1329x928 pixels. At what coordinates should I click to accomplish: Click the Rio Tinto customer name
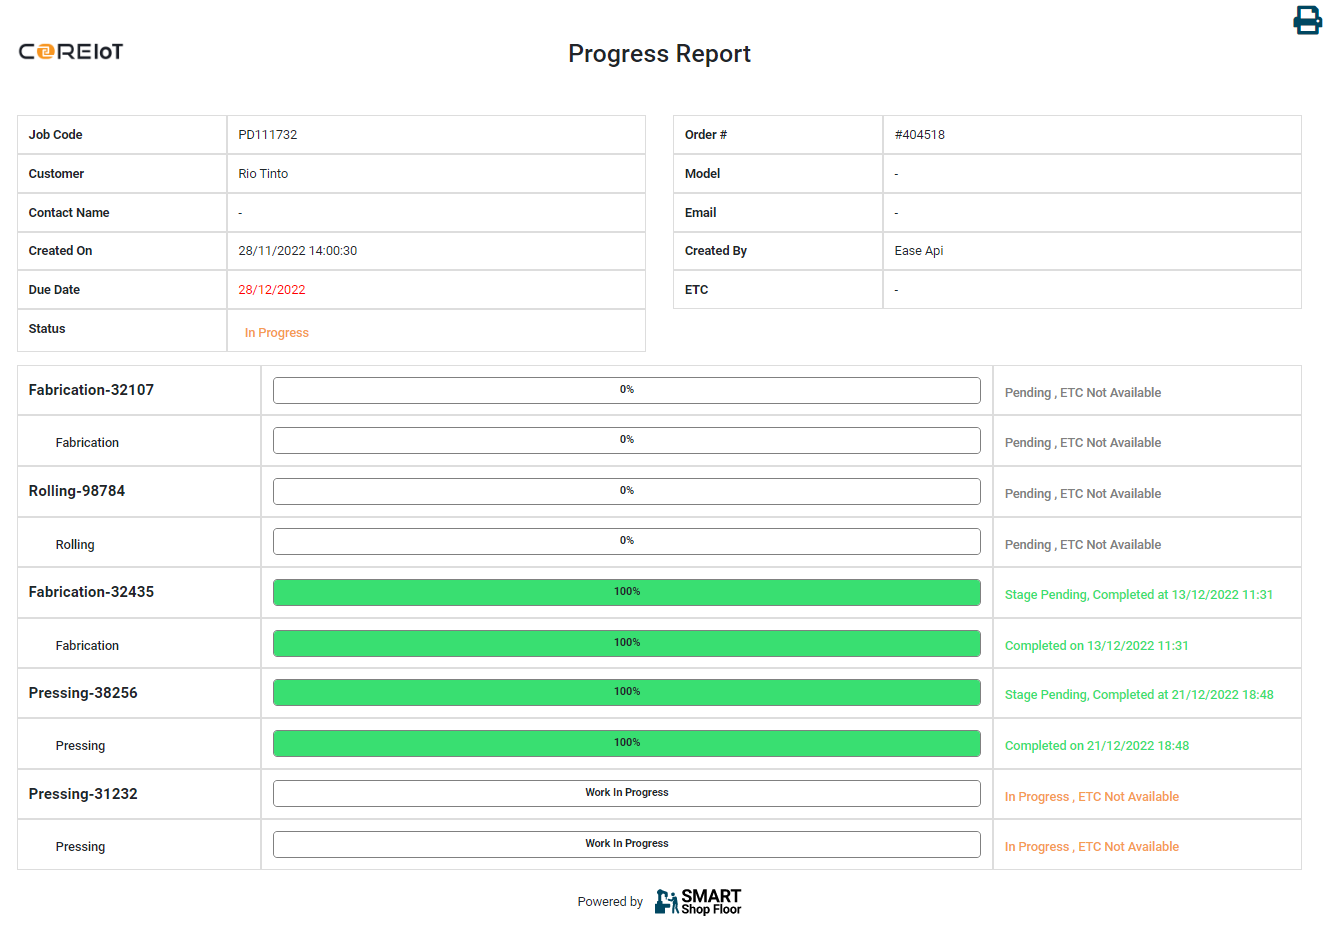point(263,174)
